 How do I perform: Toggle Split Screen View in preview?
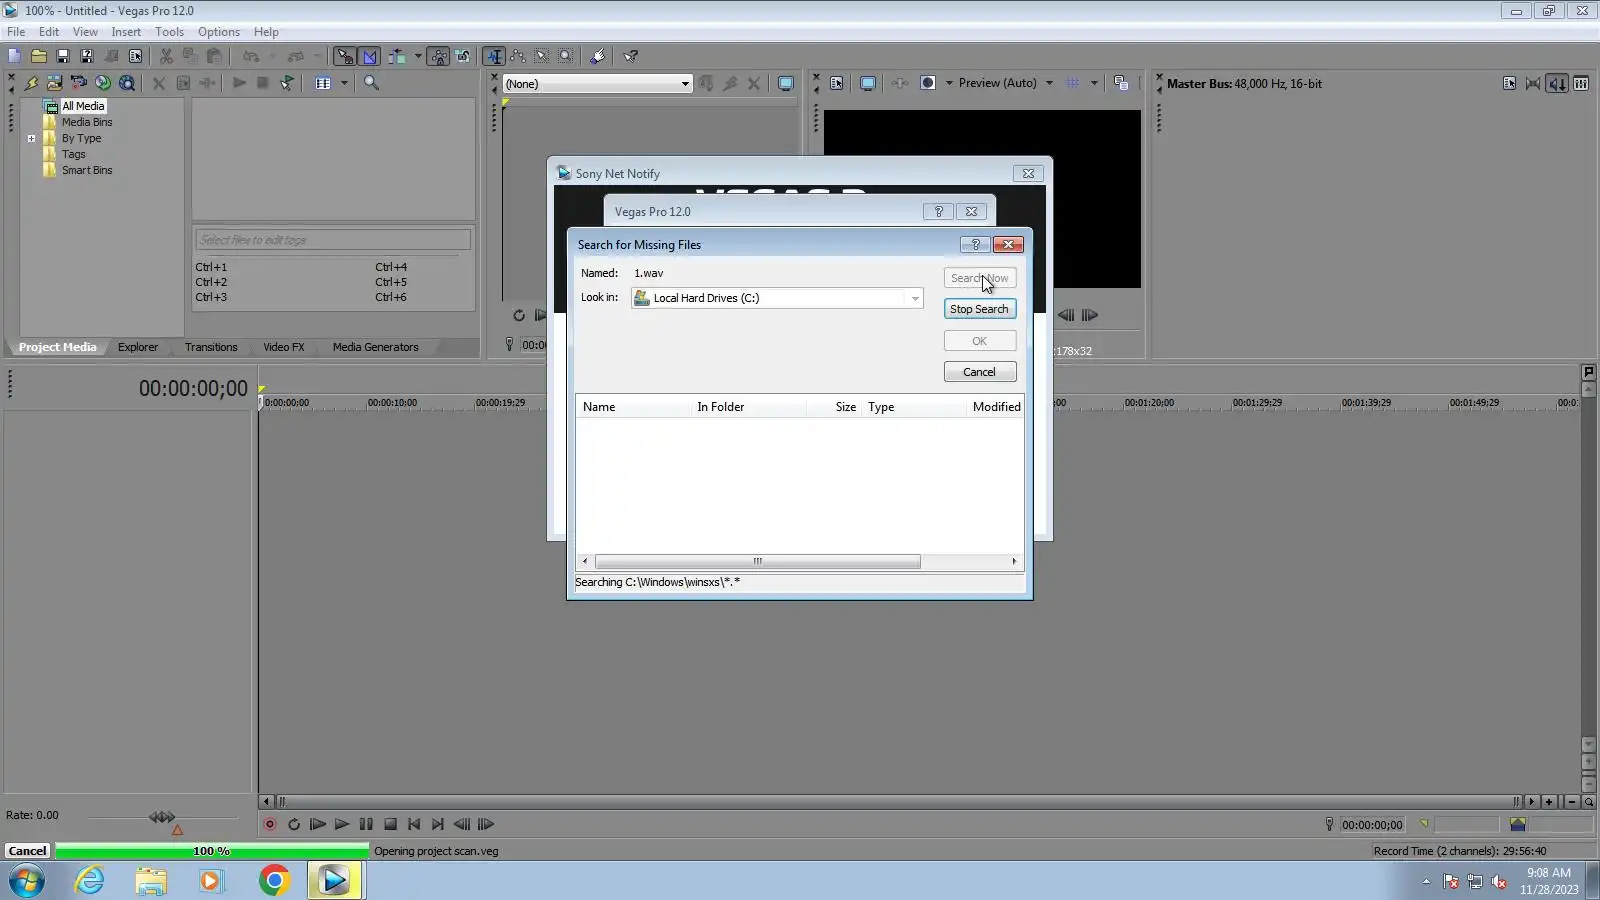click(x=928, y=83)
